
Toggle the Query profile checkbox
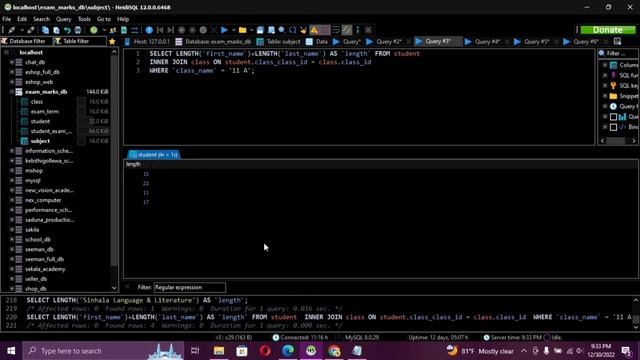tap(613, 117)
